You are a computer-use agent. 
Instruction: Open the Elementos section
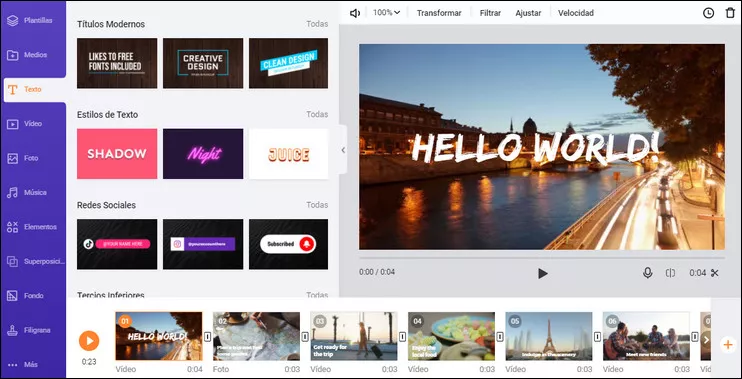pyautogui.click(x=33, y=227)
